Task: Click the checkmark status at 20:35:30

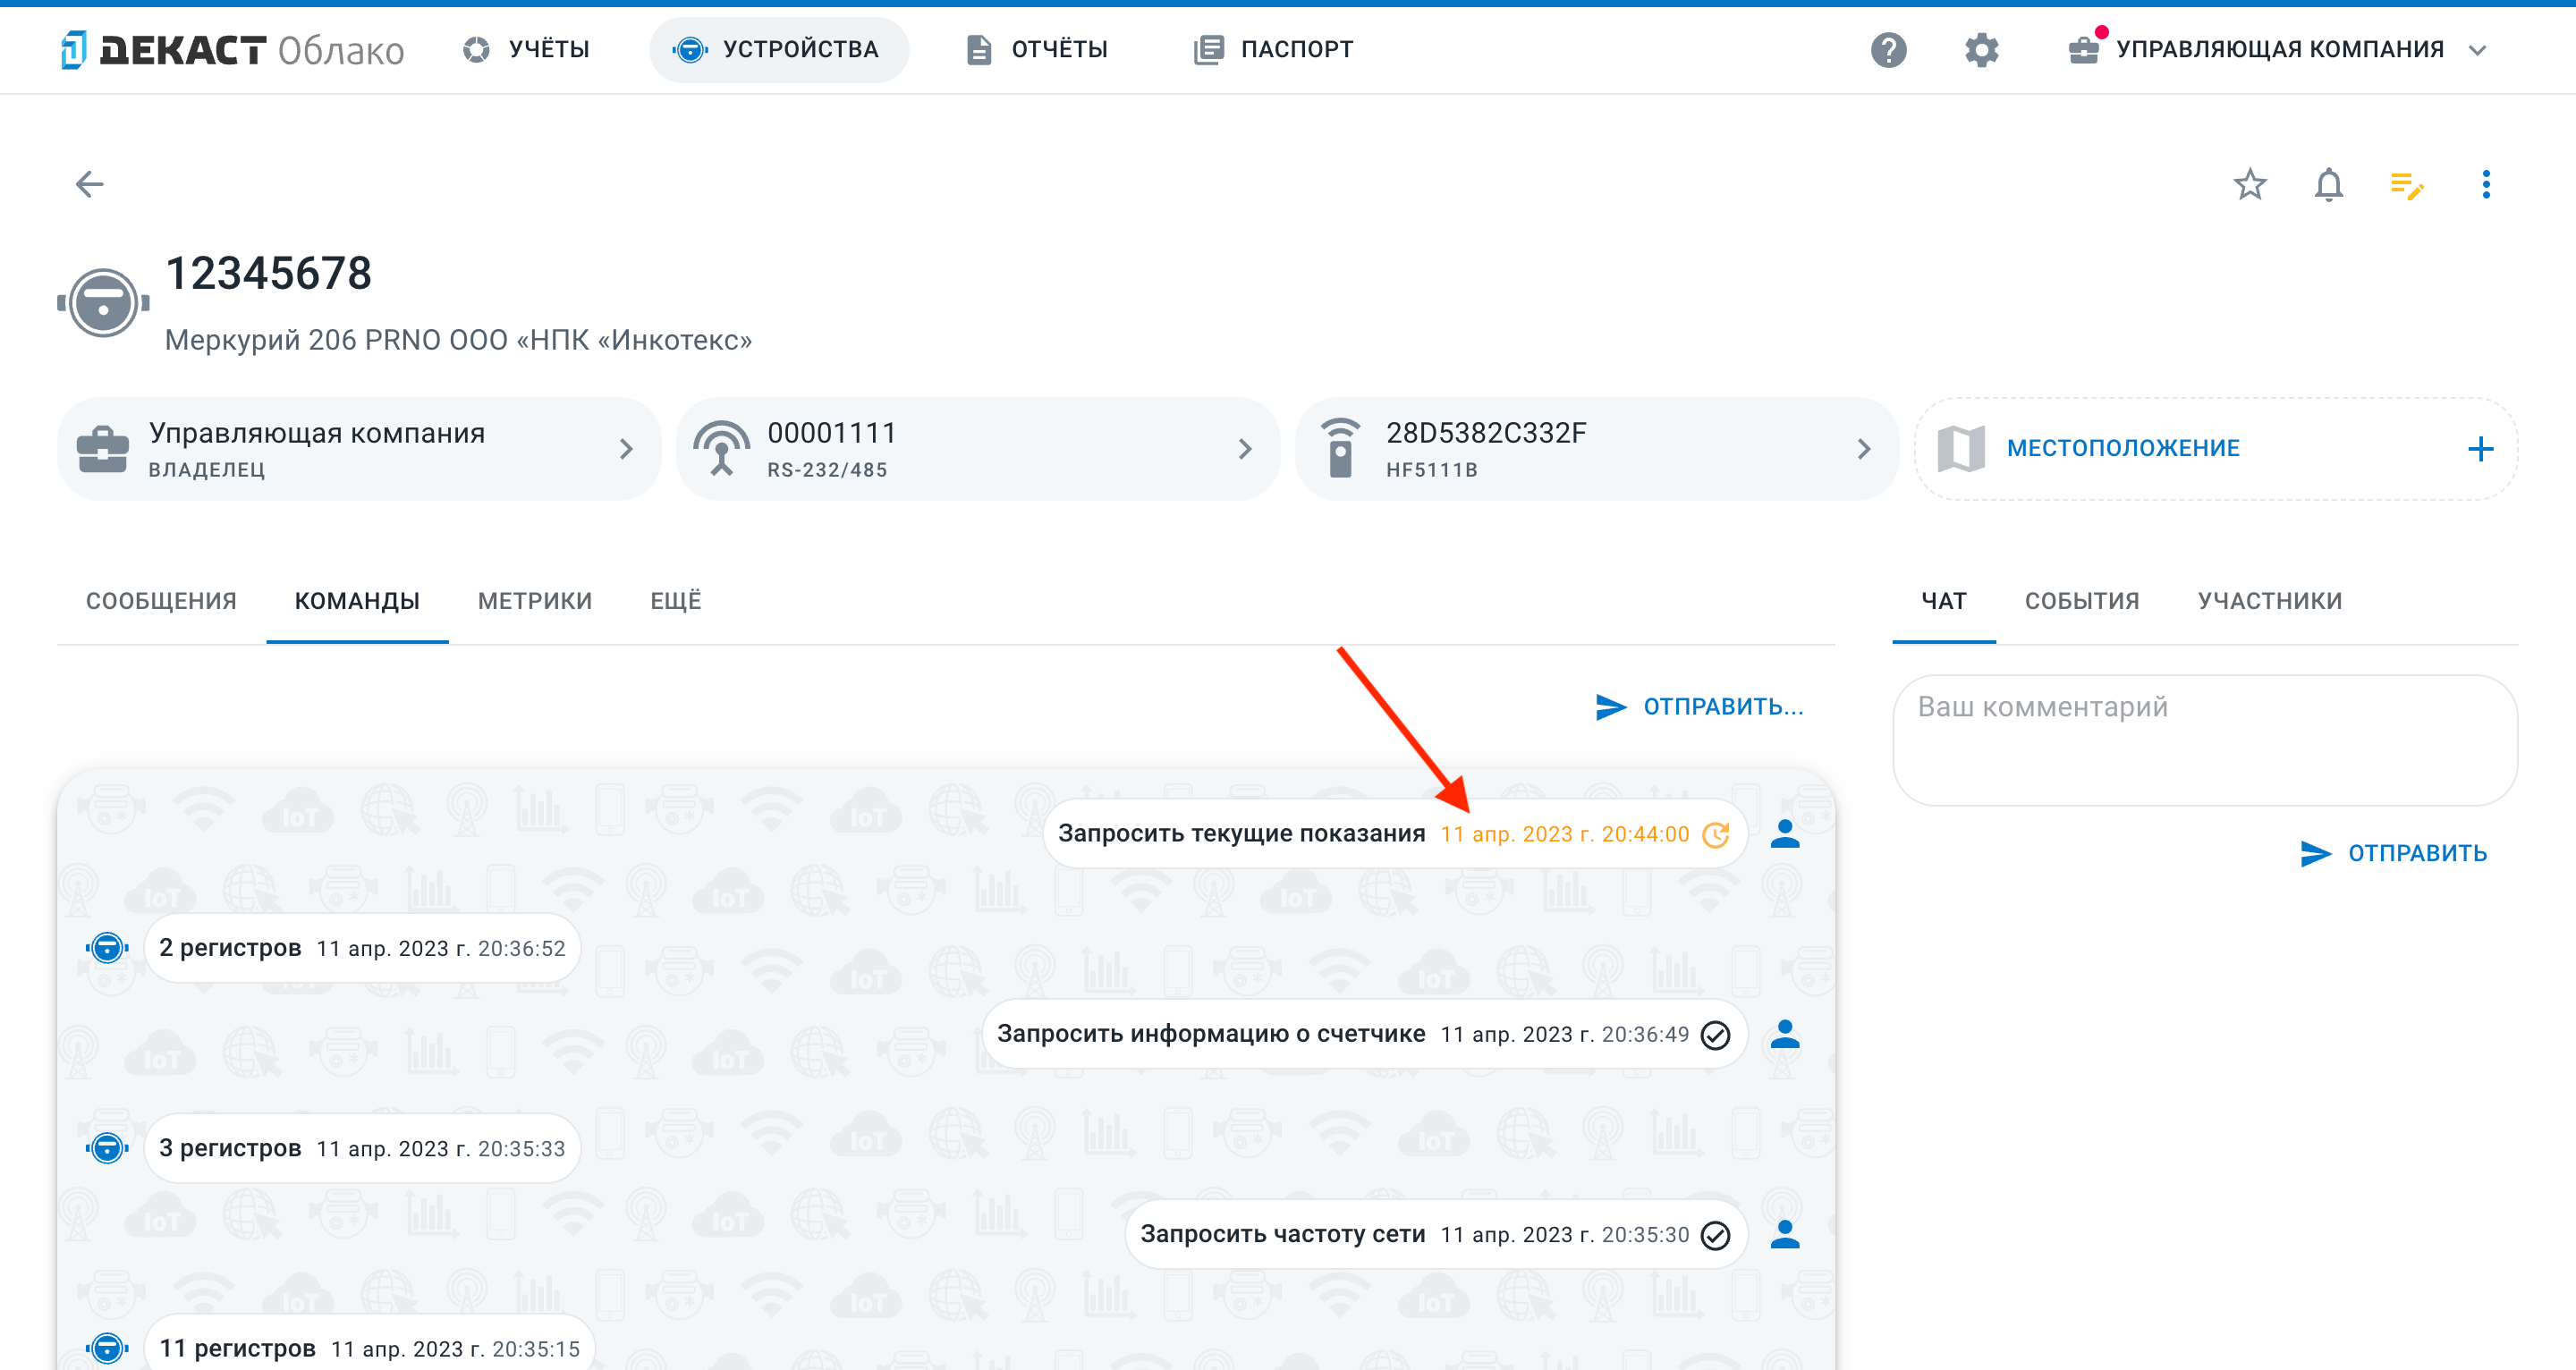Action: click(x=1716, y=1235)
